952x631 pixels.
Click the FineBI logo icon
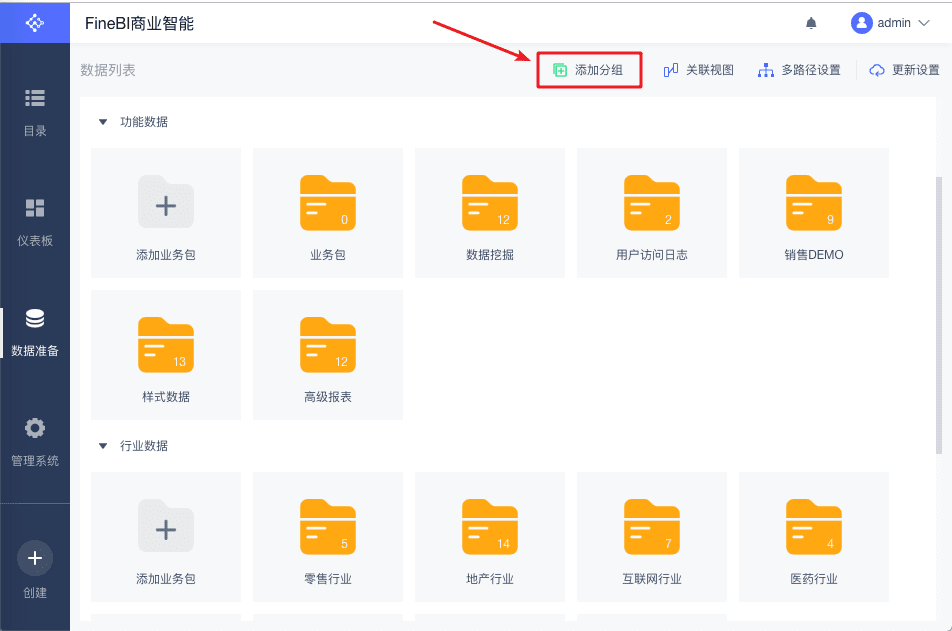pos(35,23)
